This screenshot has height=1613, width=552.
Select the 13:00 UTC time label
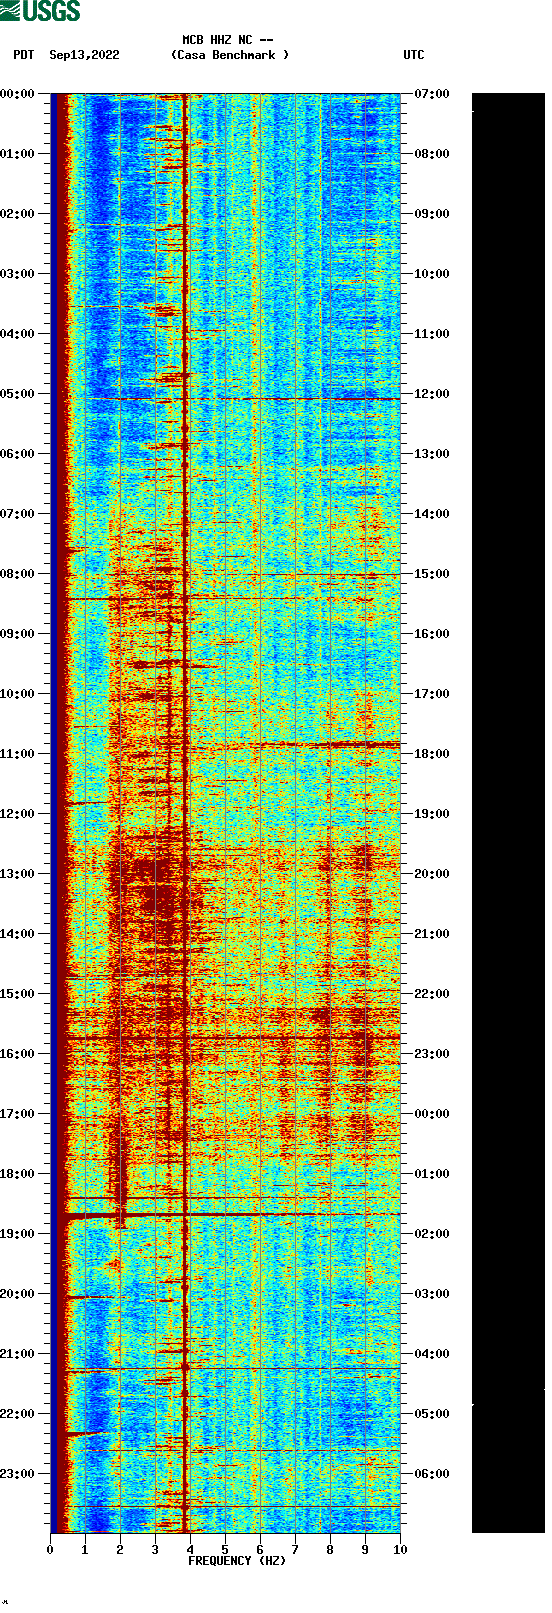pyautogui.click(x=432, y=454)
